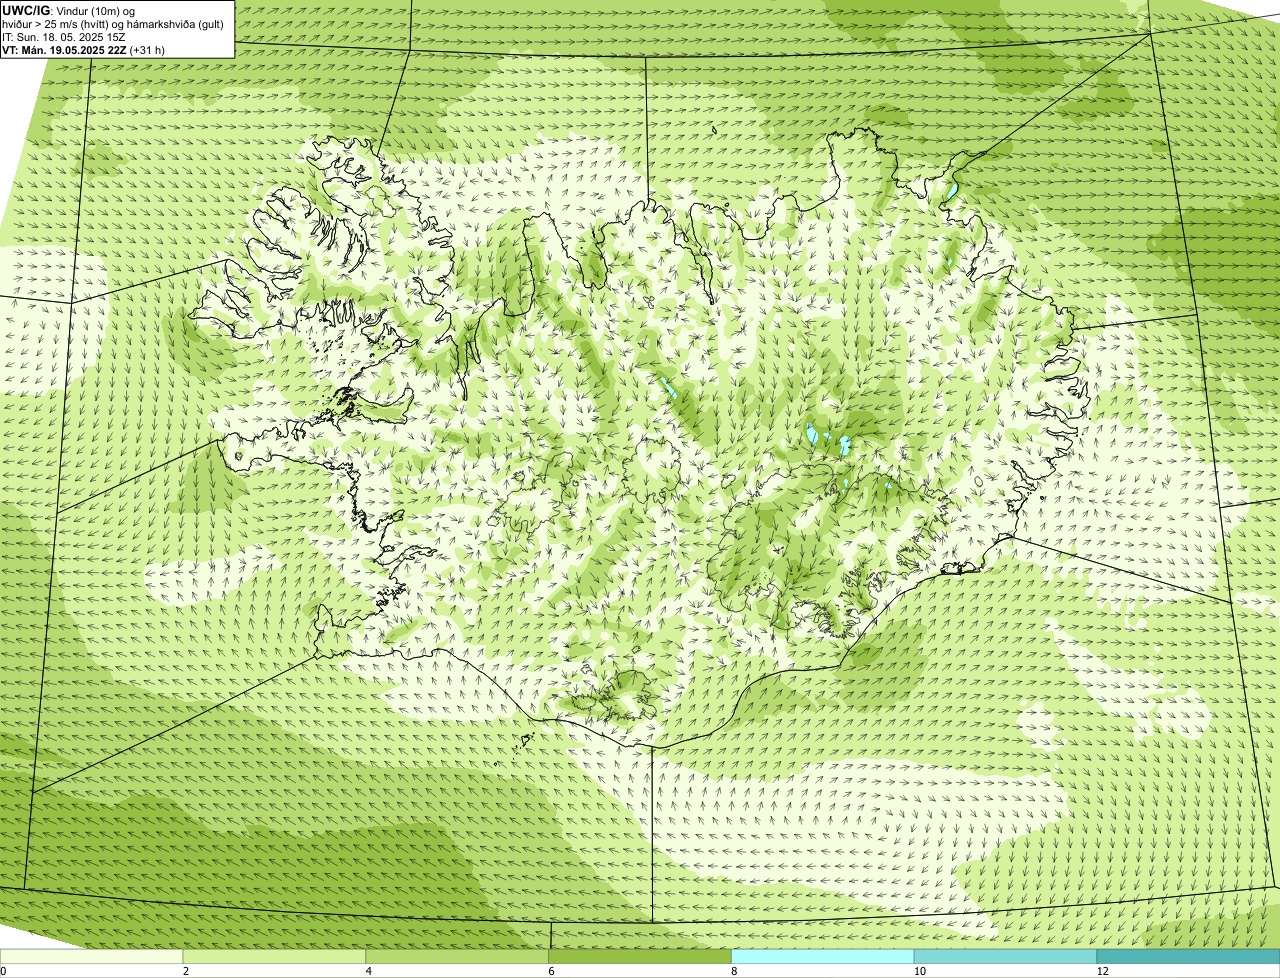Click the 2–4 light green legend segment
This screenshot has width=1280, height=978.
point(275,956)
